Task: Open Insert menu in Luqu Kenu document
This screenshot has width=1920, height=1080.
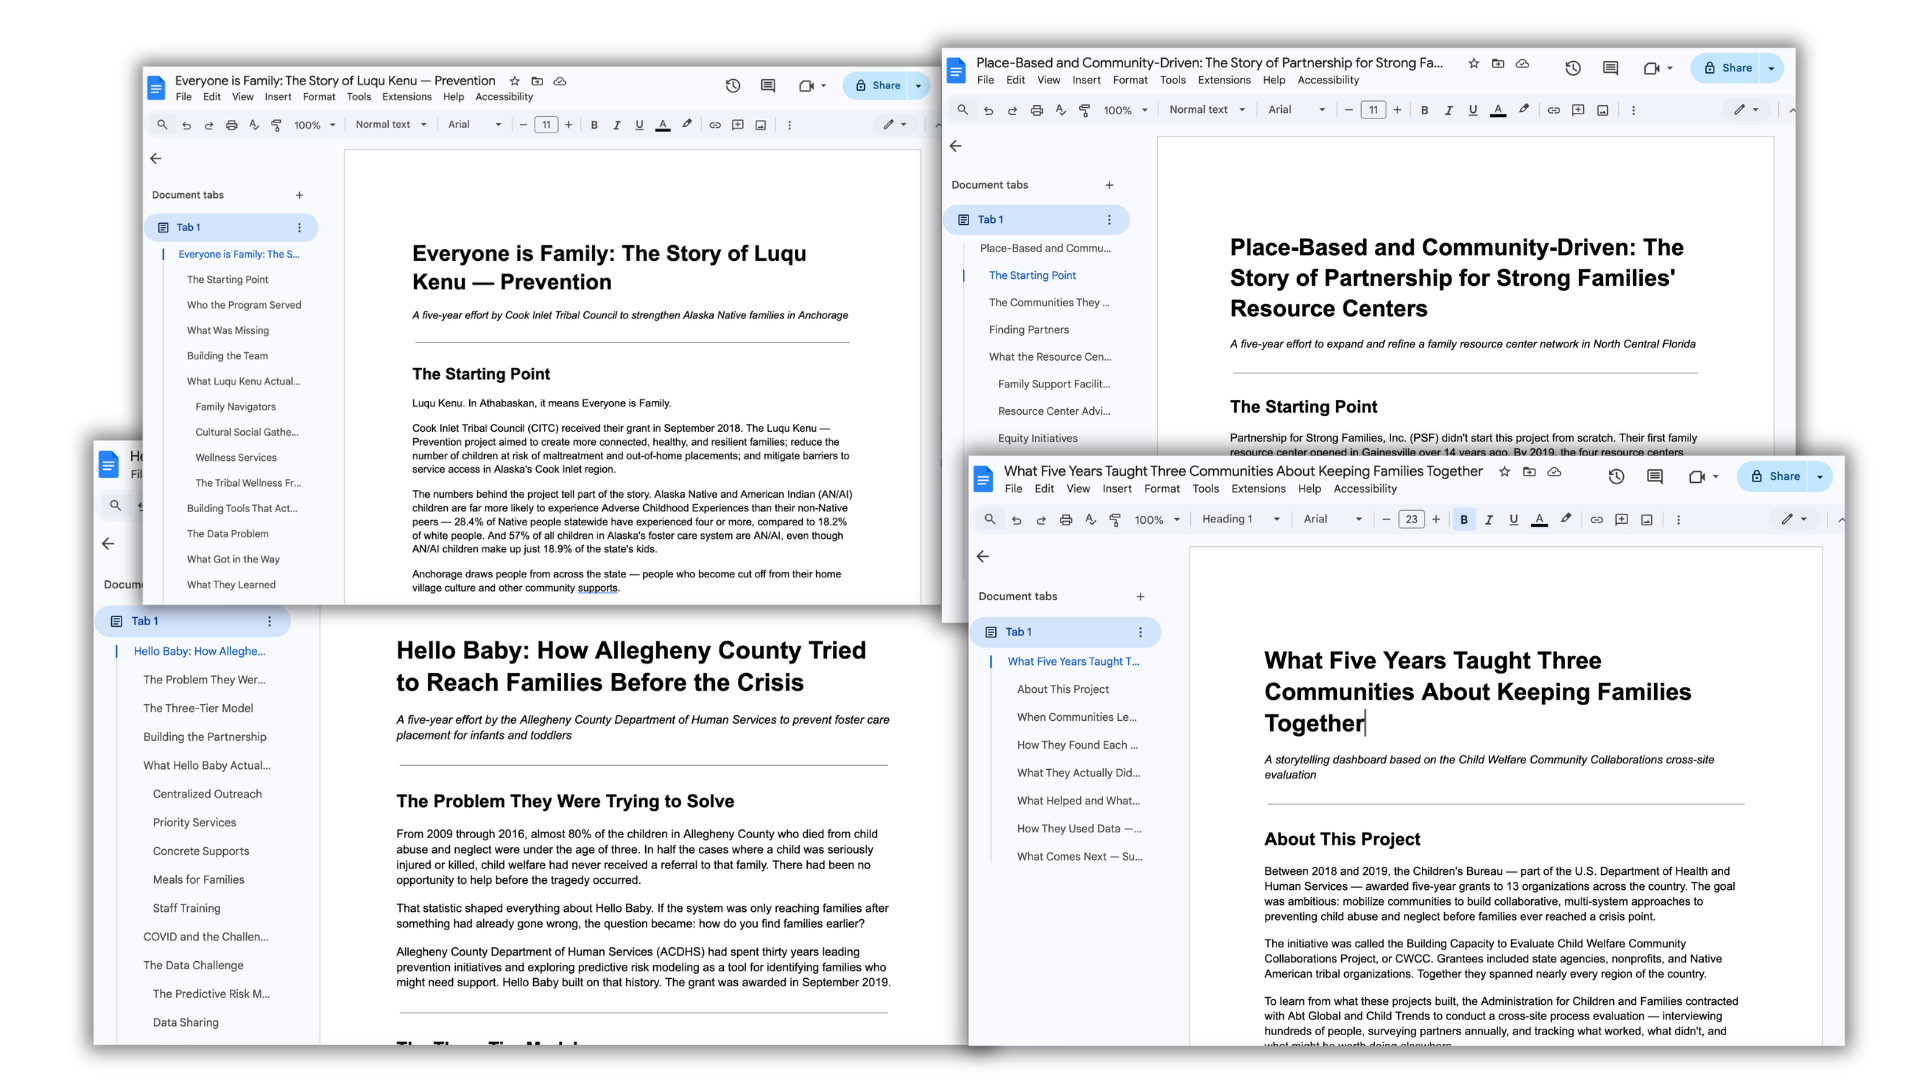Action: [x=278, y=97]
